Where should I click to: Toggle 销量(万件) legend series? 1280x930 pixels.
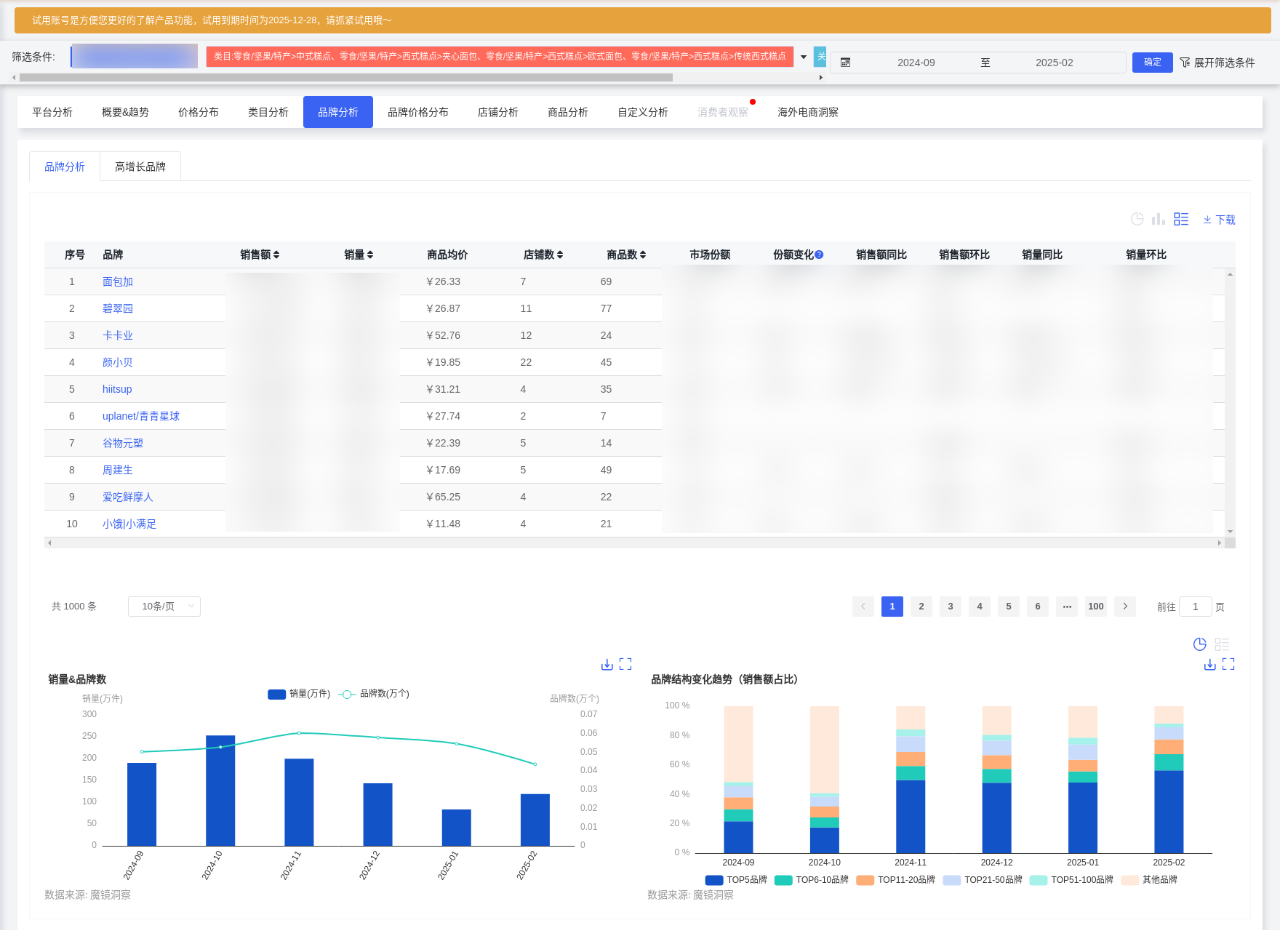coord(299,694)
